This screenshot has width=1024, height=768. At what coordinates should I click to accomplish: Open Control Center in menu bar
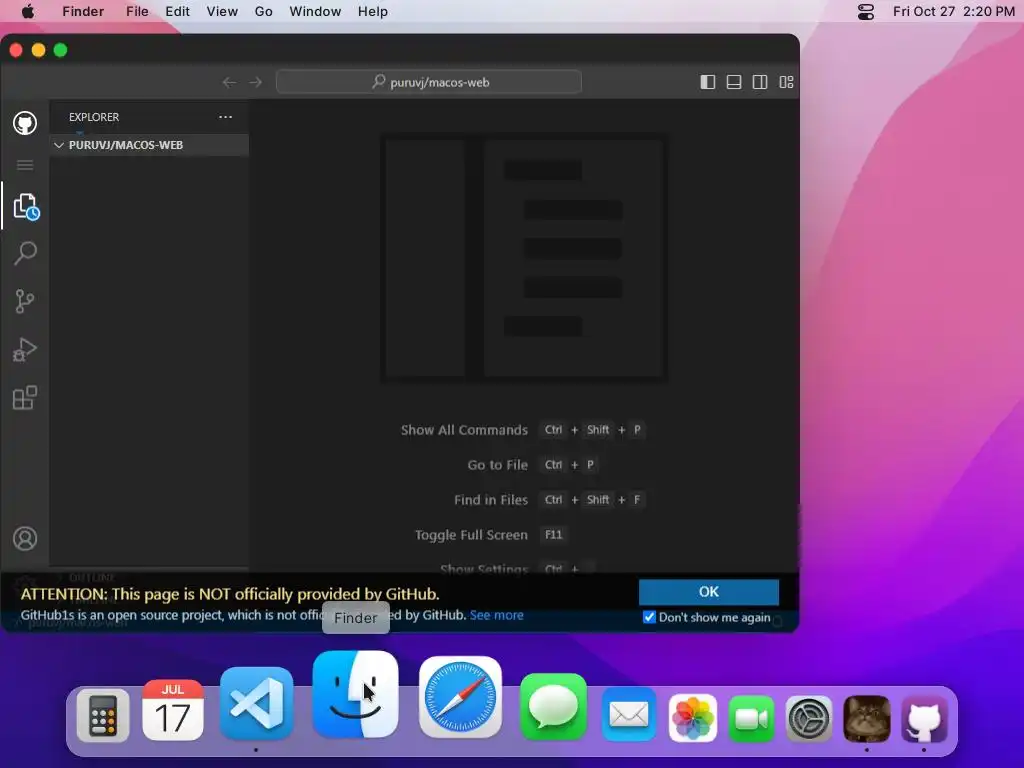pos(866,12)
